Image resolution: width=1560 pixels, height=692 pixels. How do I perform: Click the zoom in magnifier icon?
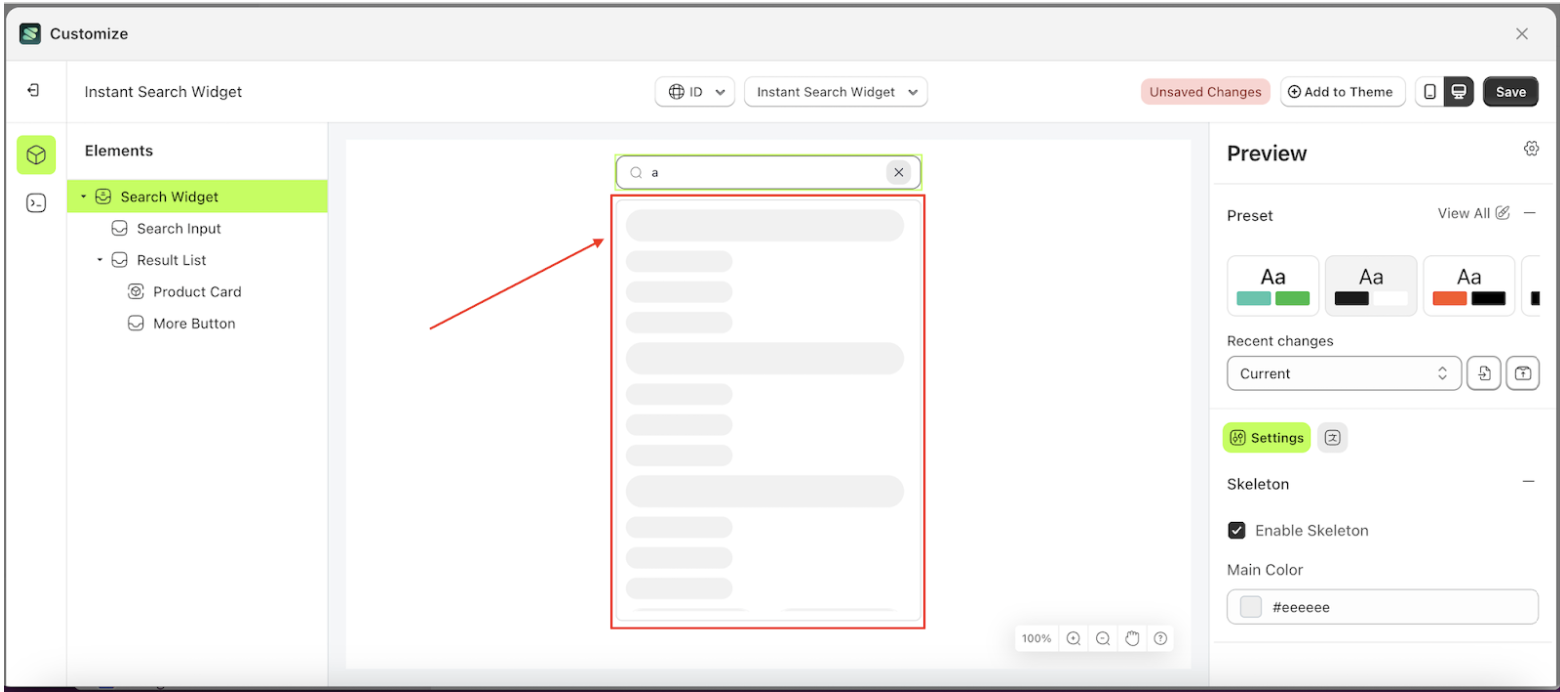click(x=1073, y=638)
